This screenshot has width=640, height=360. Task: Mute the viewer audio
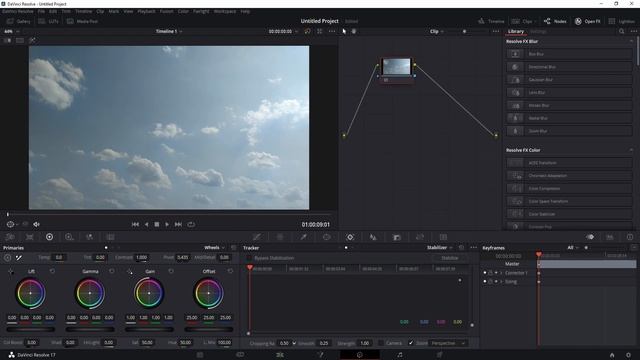[x=36, y=224]
